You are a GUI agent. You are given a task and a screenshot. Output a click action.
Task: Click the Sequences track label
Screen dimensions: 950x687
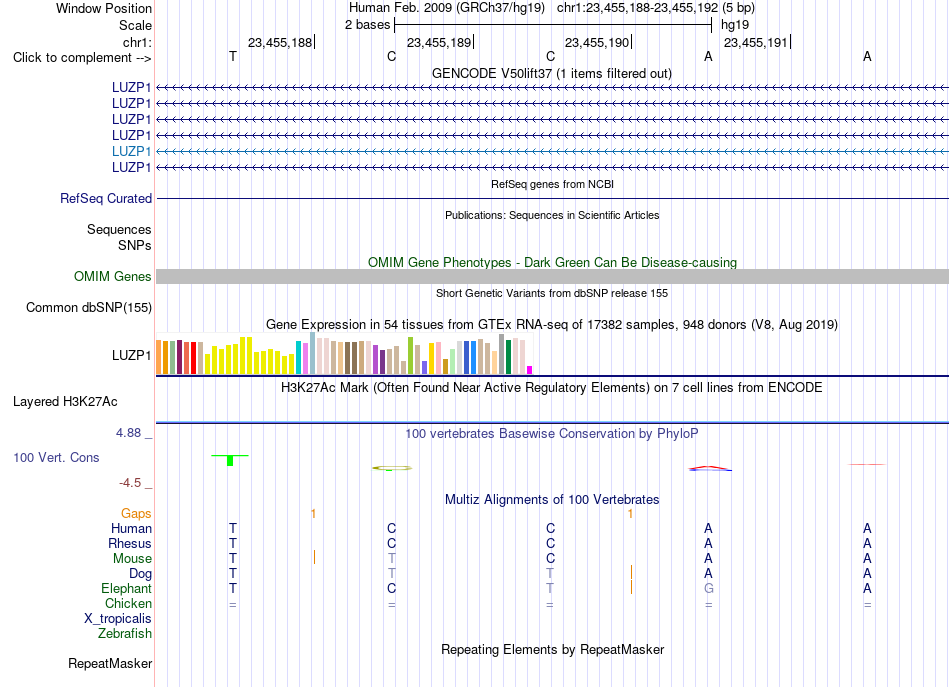pos(119,230)
